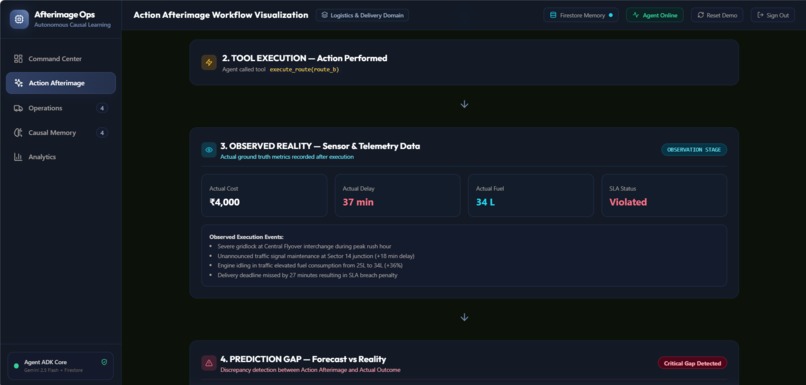This screenshot has width=806, height=385.
Task: Click the Afterimage Ops logo icon
Action: pyautogui.click(x=19, y=19)
